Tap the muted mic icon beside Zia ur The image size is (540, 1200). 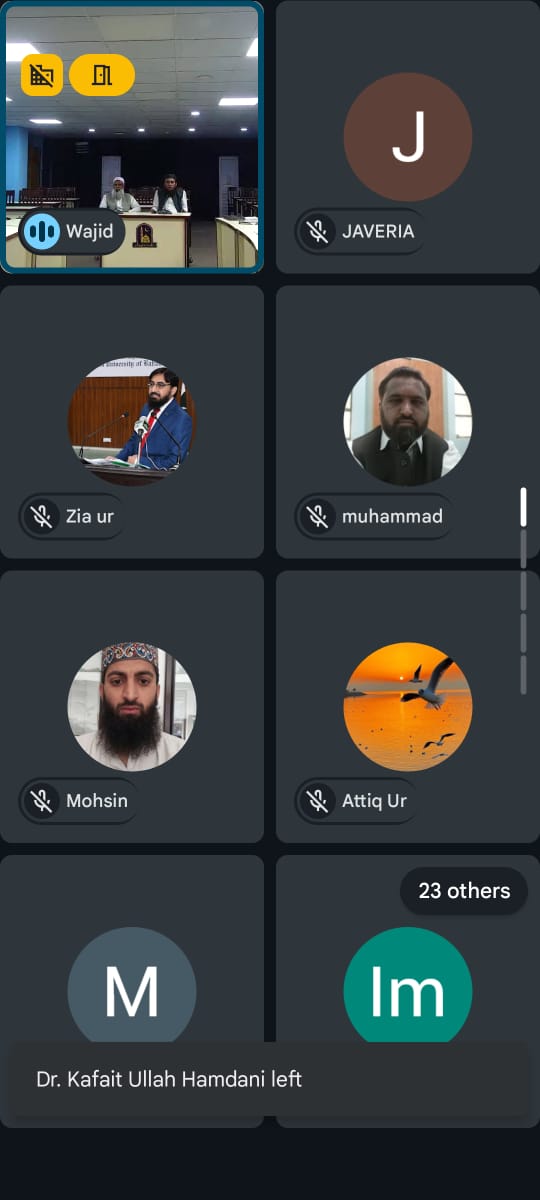click(x=42, y=517)
